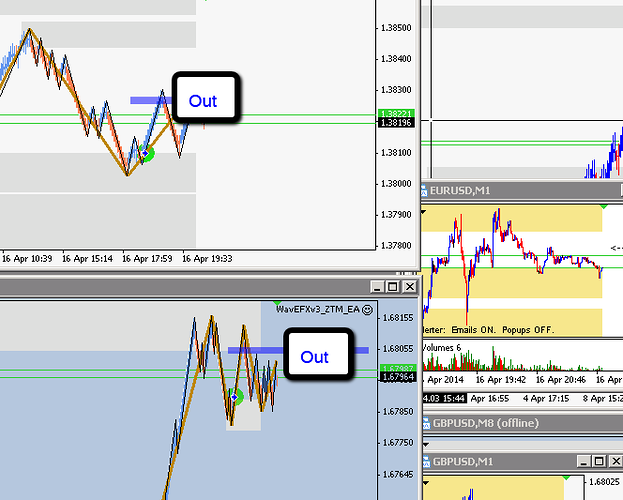Click the 1.38000 price scale value

pos(396,184)
